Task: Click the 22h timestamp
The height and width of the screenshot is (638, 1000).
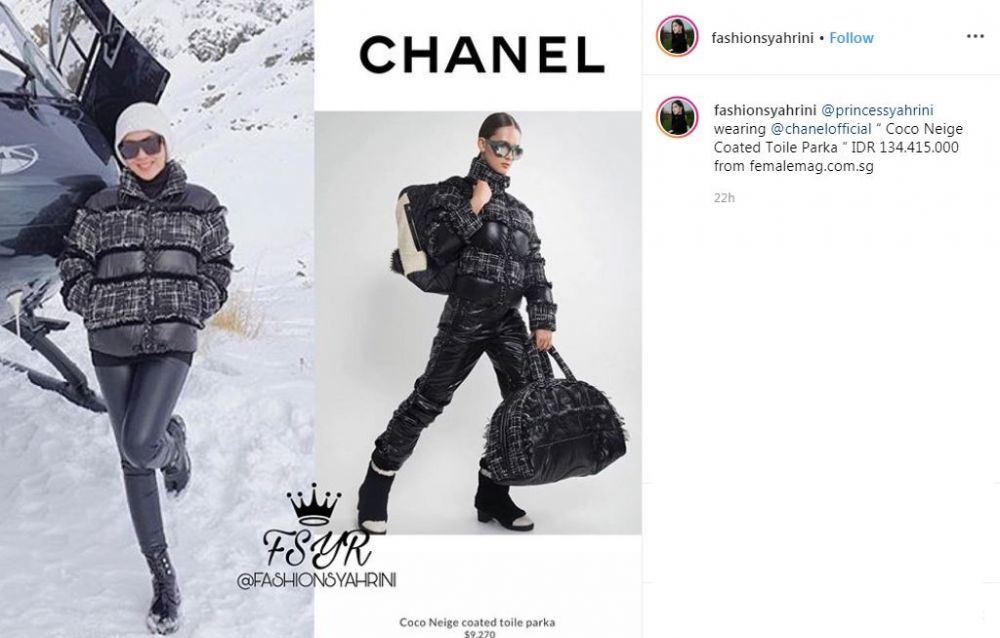Action: pyautogui.click(x=724, y=198)
